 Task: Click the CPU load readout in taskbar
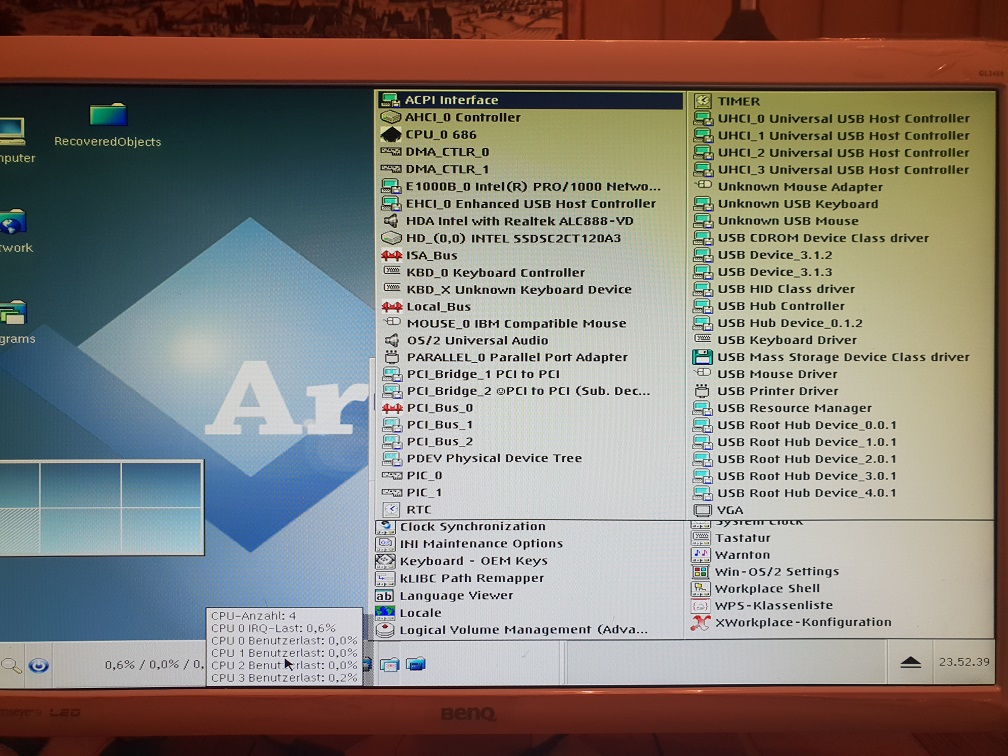click(x=153, y=664)
